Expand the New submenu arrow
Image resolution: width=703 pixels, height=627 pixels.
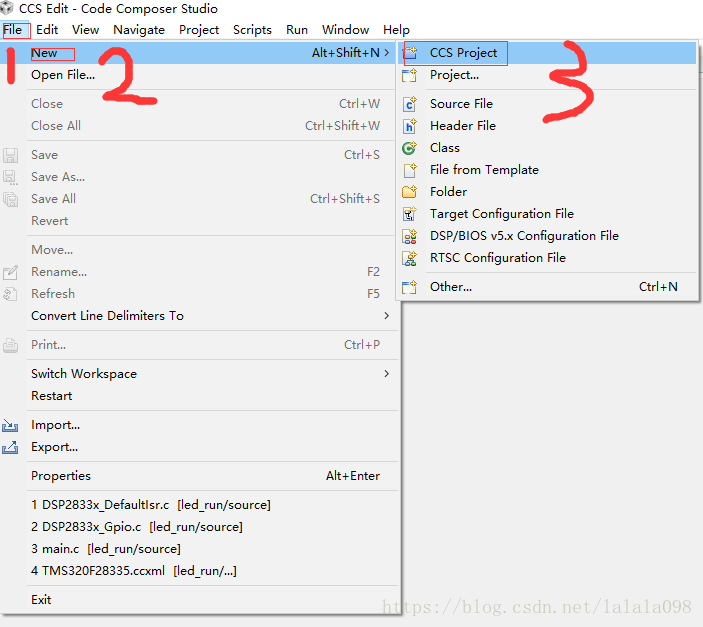point(386,53)
